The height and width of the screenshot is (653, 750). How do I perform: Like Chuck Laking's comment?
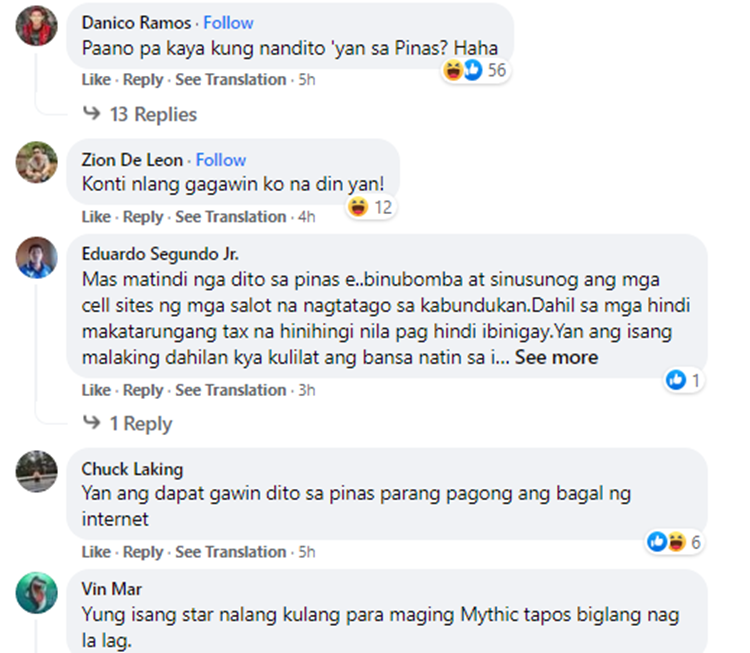96,552
